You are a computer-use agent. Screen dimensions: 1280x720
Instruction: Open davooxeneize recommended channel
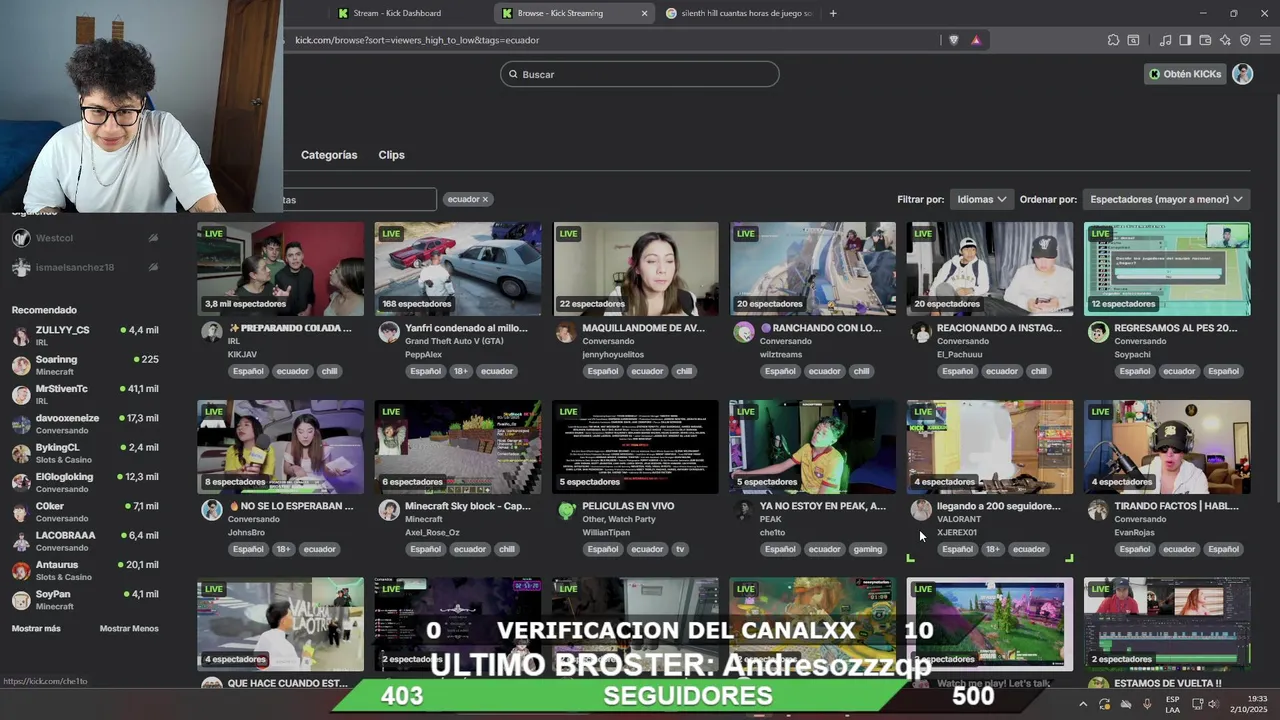pyautogui.click(x=85, y=424)
